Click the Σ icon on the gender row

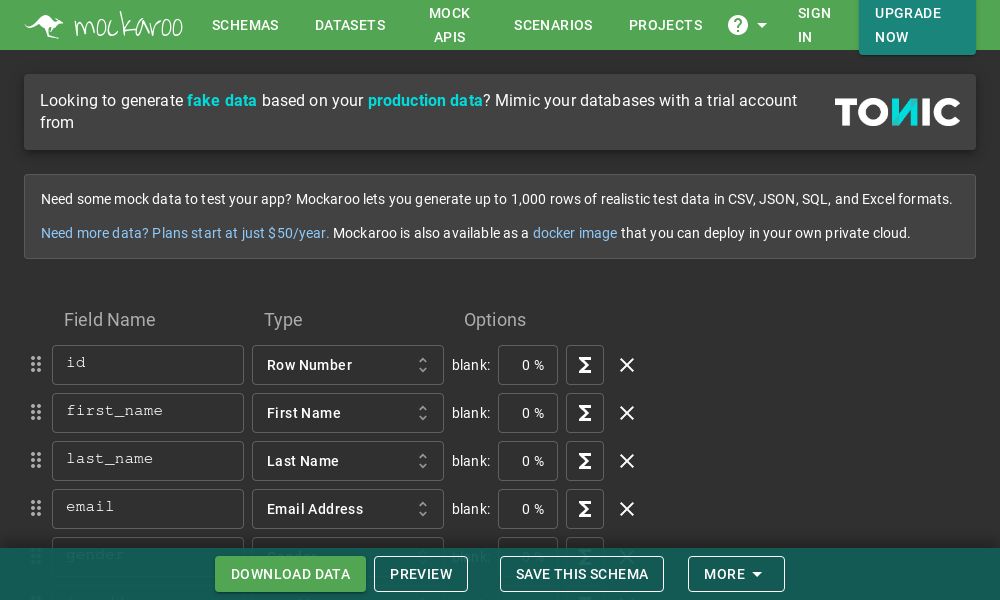pos(585,557)
